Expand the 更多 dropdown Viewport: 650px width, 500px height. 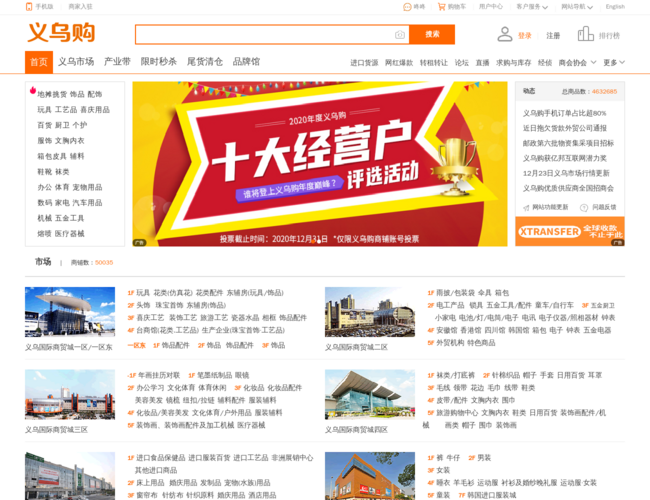pos(614,63)
